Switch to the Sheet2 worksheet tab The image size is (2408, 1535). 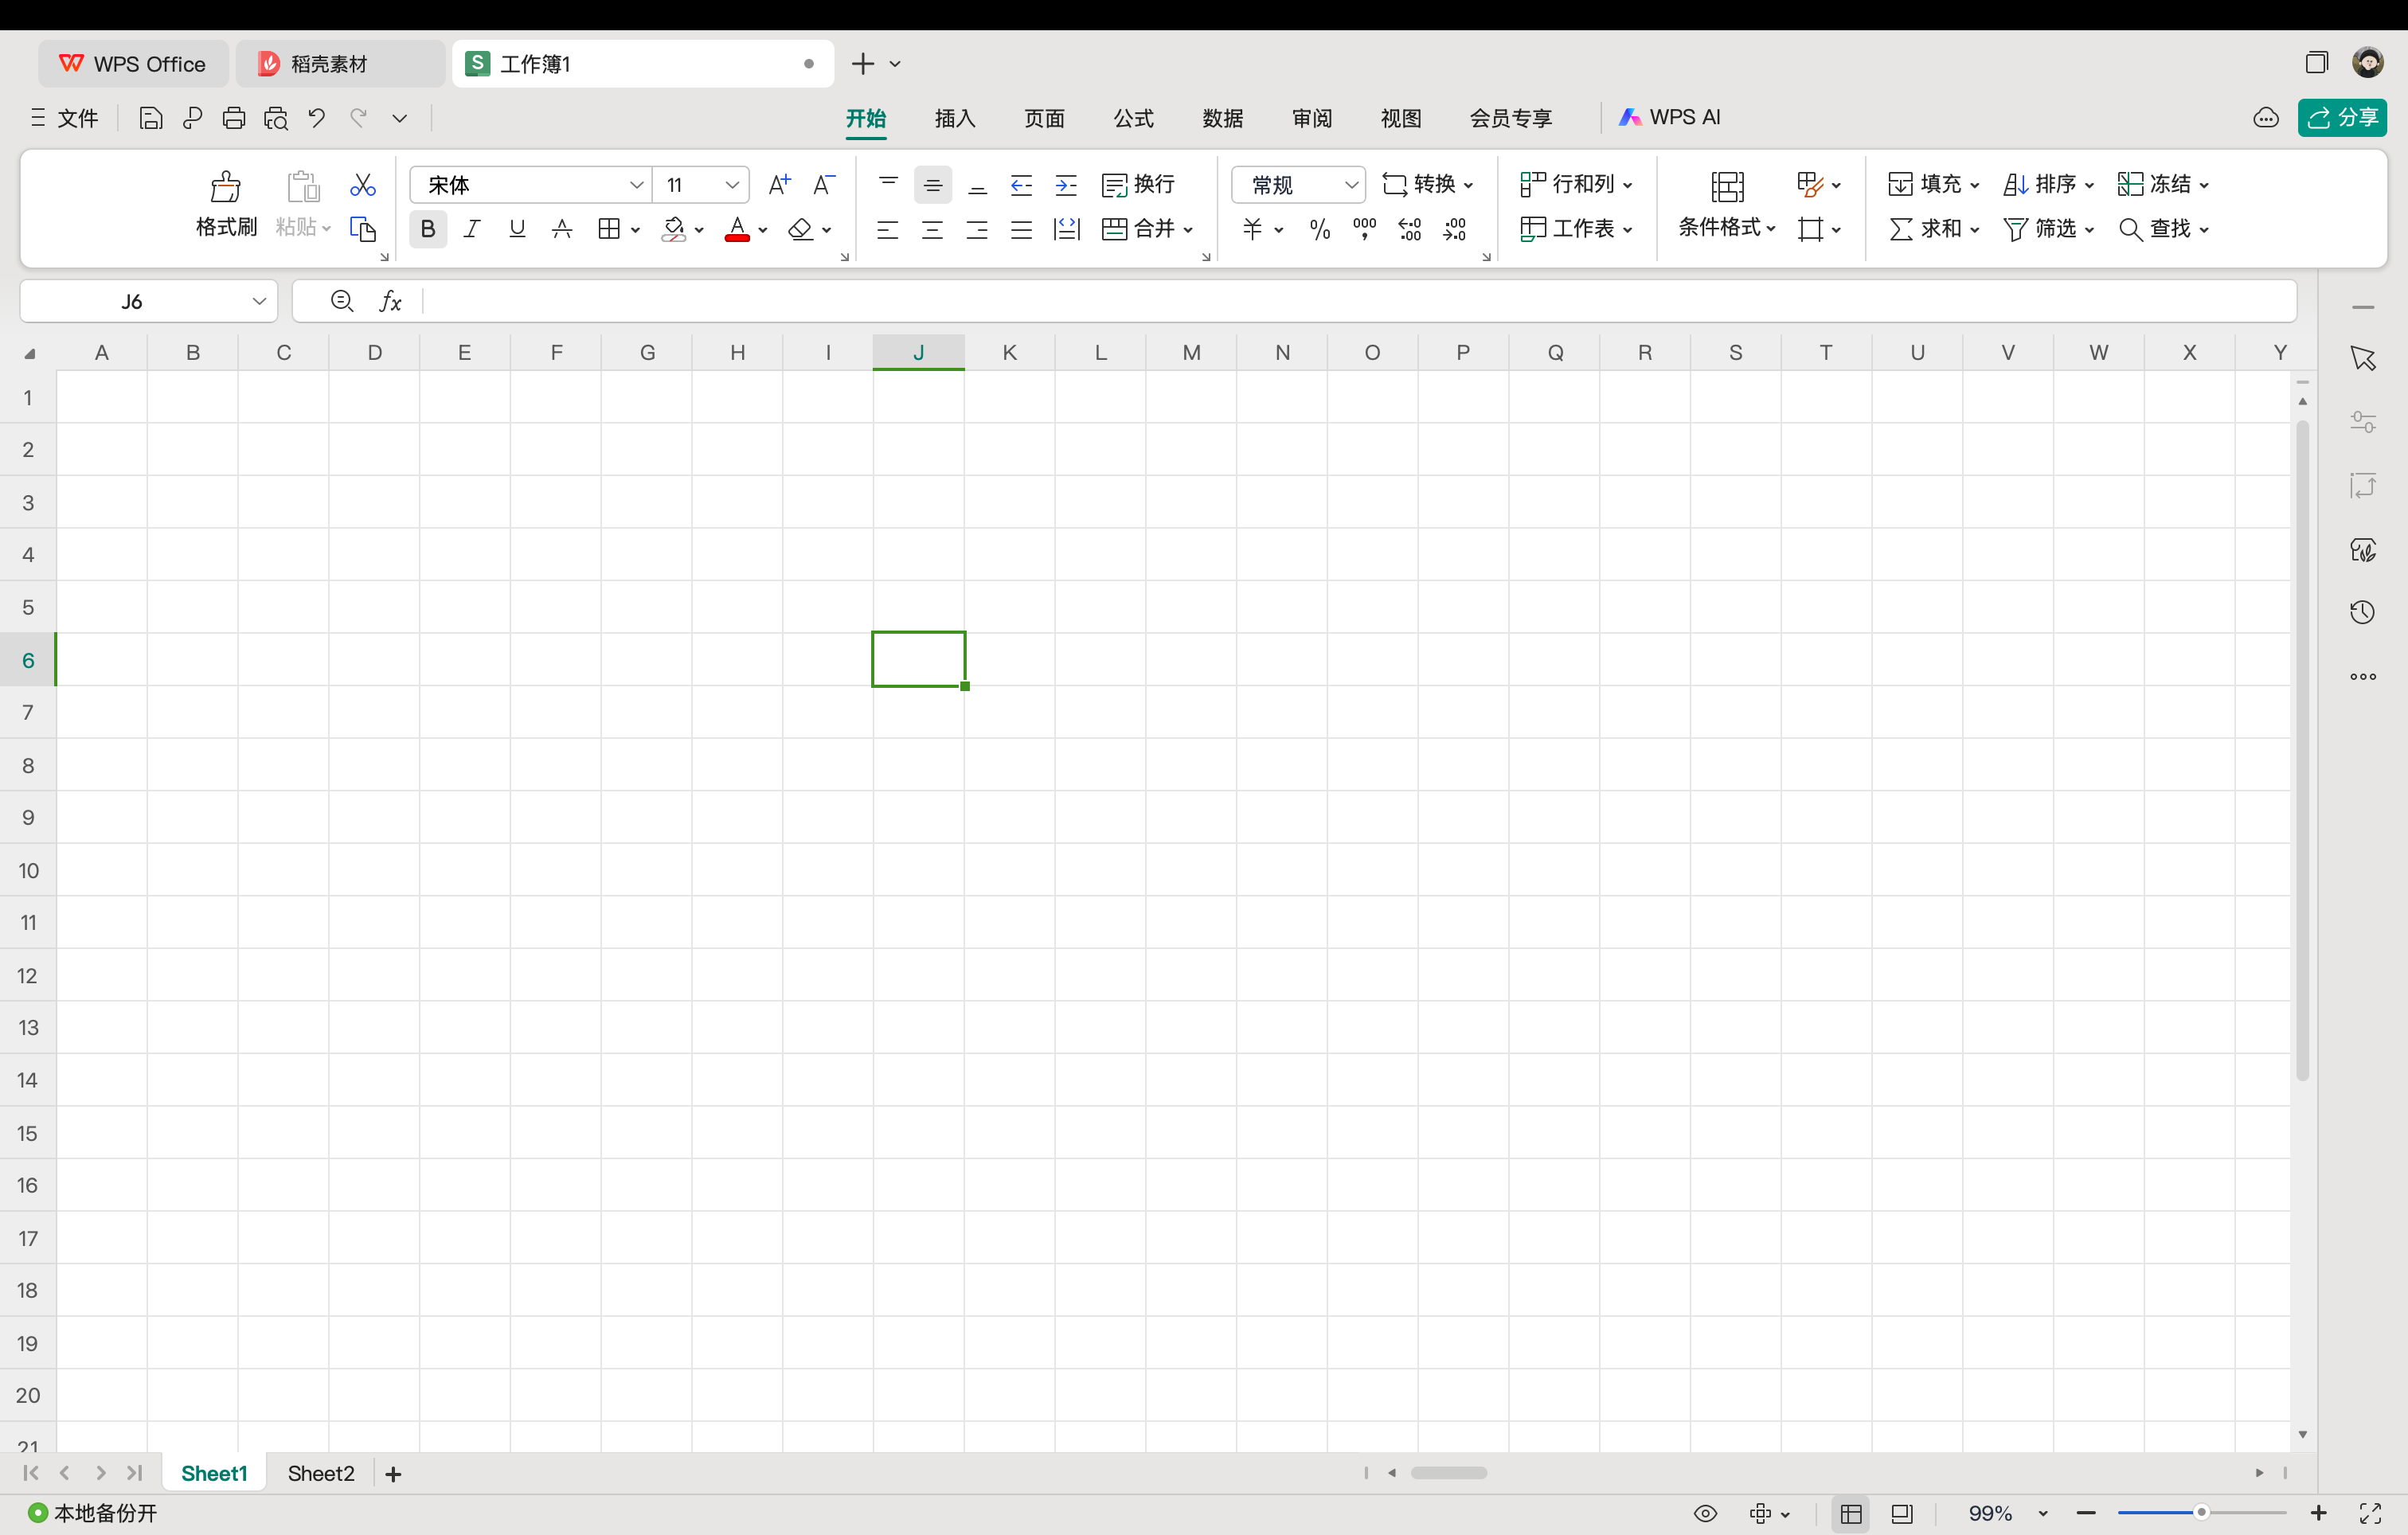[x=320, y=1473]
